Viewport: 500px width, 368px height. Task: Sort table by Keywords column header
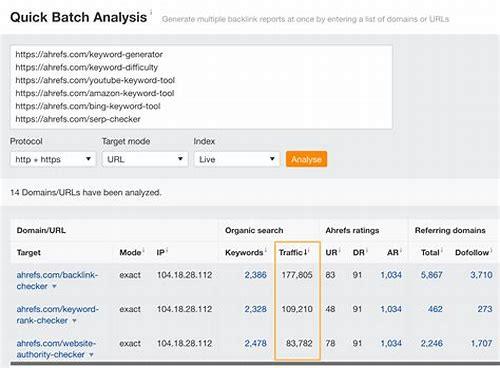(x=244, y=252)
